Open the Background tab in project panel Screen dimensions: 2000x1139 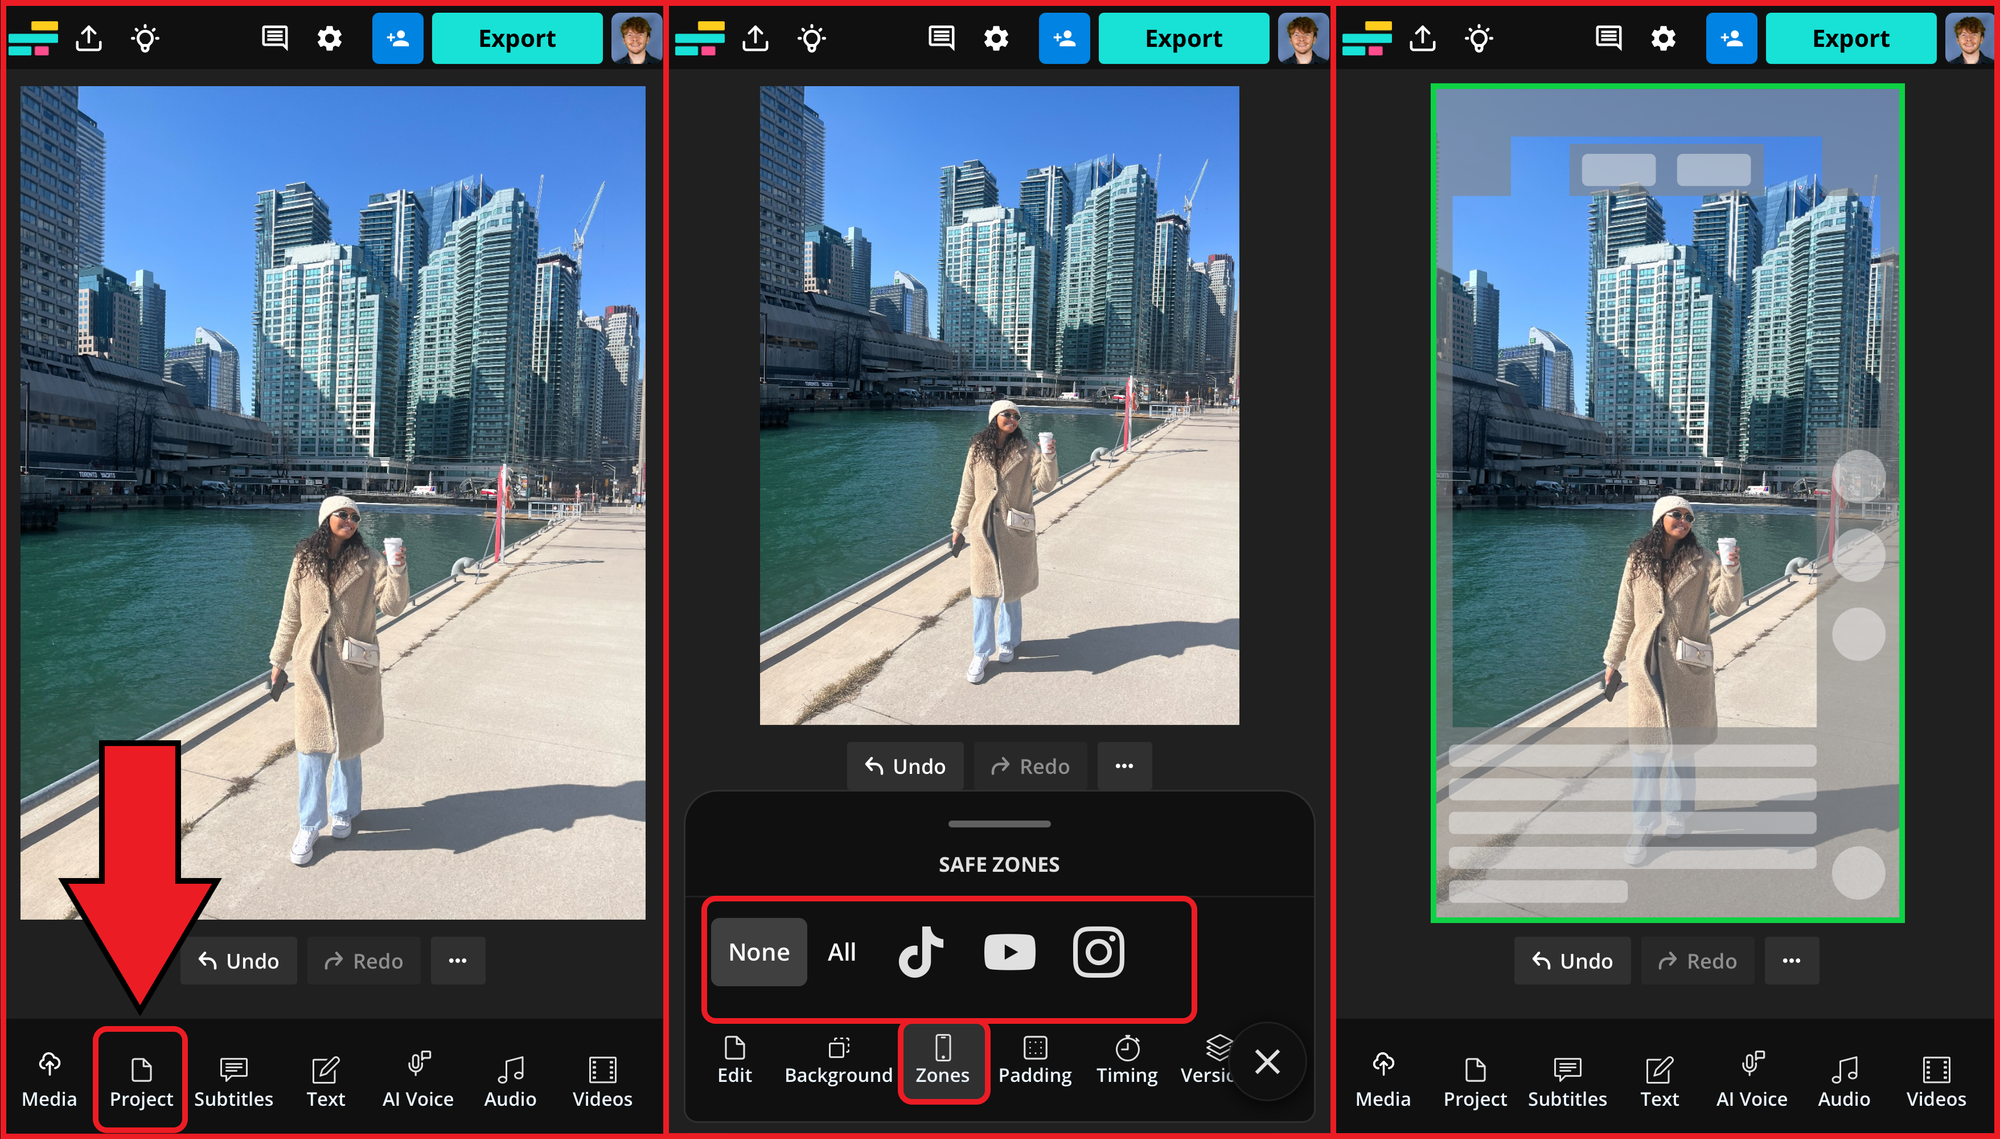pyautogui.click(x=838, y=1060)
